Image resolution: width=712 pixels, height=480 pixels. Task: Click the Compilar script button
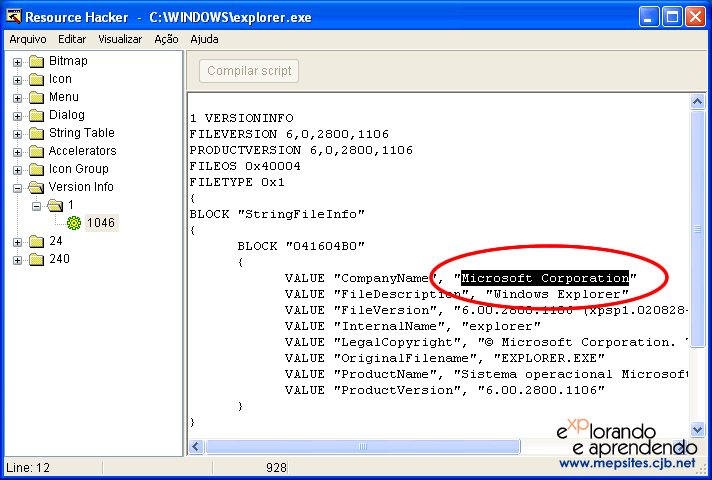(249, 71)
